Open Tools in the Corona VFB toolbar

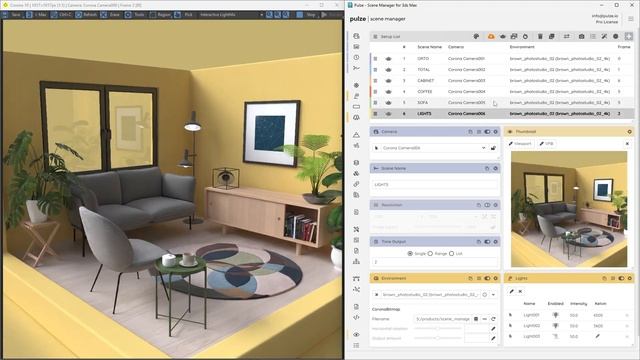135,15
